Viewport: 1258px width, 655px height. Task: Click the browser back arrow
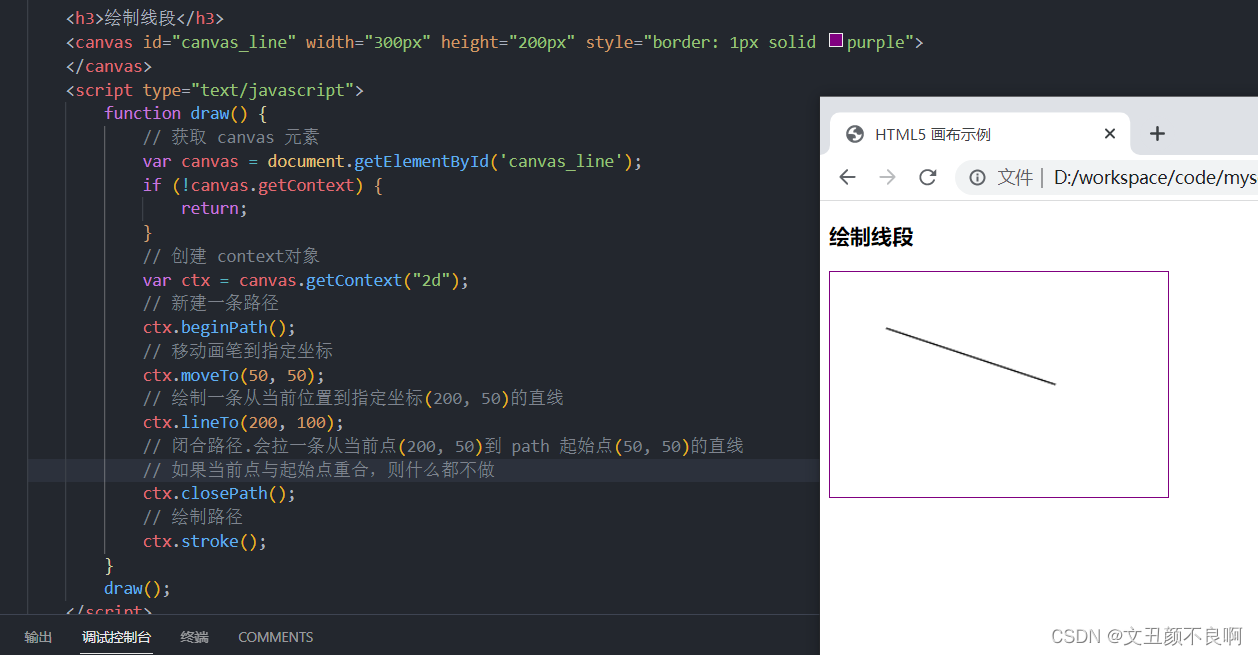(x=847, y=177)
